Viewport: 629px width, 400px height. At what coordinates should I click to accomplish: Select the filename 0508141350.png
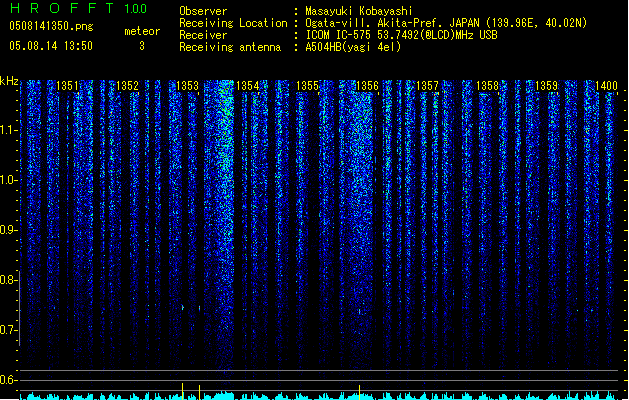[x=51, y=26]
